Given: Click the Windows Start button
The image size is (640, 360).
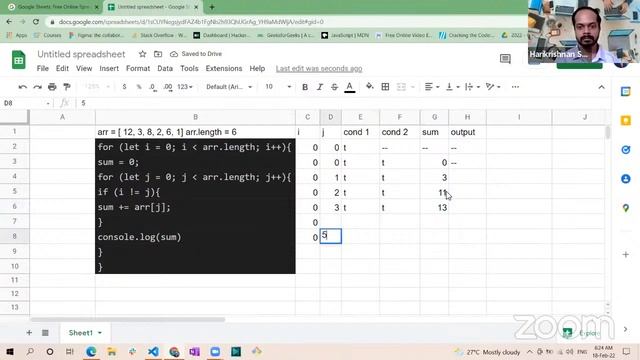Looking at the screenshot, I should click(x=10, y=351).
